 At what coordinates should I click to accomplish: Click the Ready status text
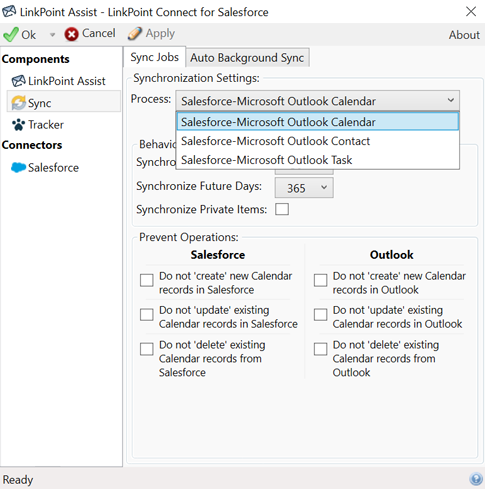[18, 480]
